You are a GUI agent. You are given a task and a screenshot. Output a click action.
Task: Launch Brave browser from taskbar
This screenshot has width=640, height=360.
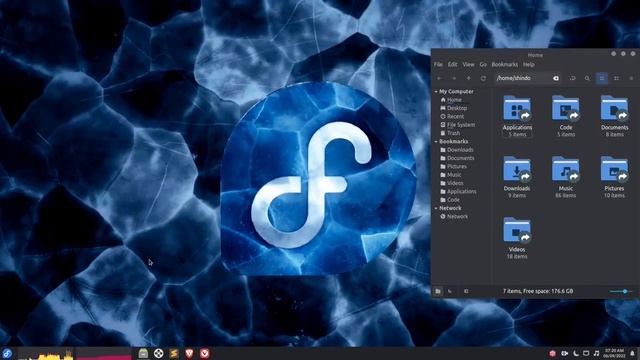pyautogui.click(x=189, y=353)
